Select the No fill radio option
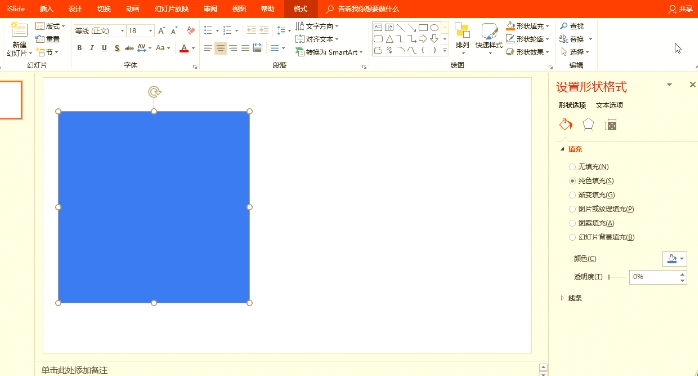Image resolution: width=698 pixels, height=376 pixels. pos(572,167)
